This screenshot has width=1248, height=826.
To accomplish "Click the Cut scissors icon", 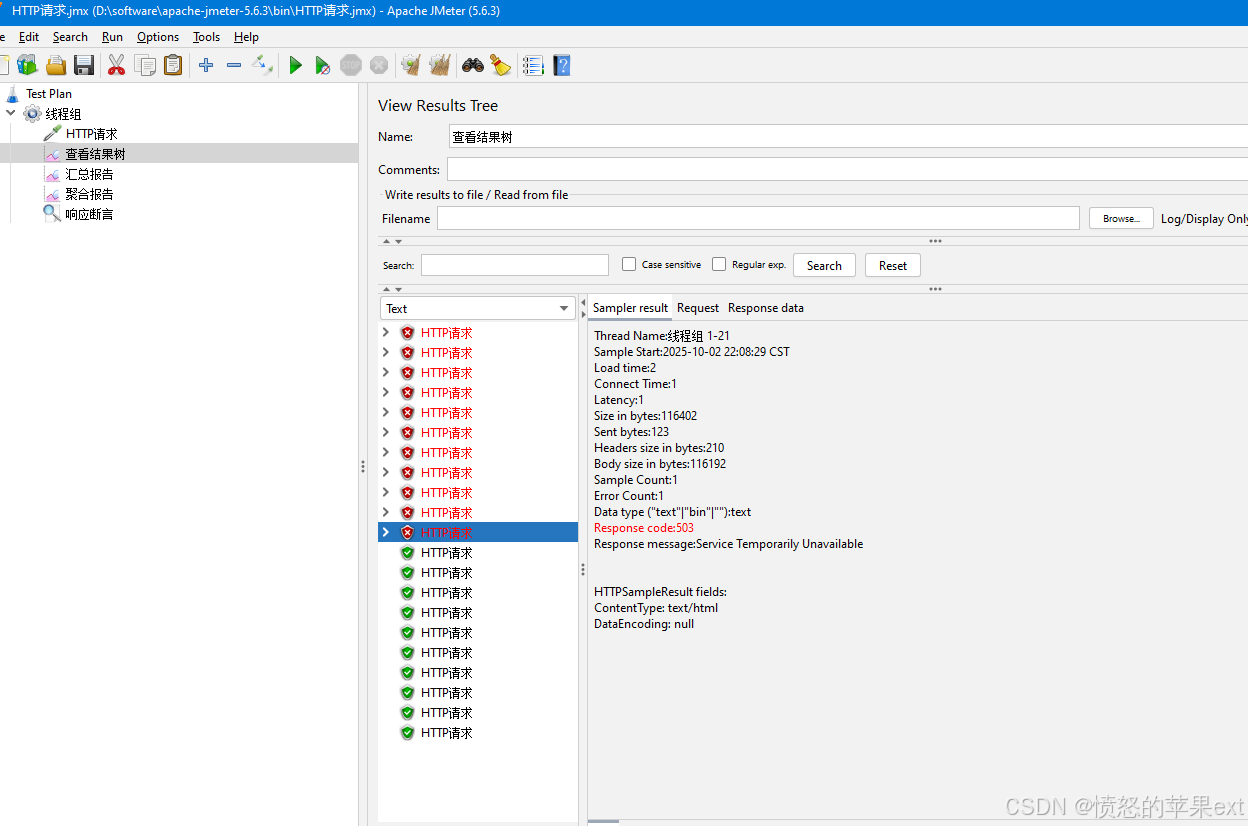I will [116, 66].
